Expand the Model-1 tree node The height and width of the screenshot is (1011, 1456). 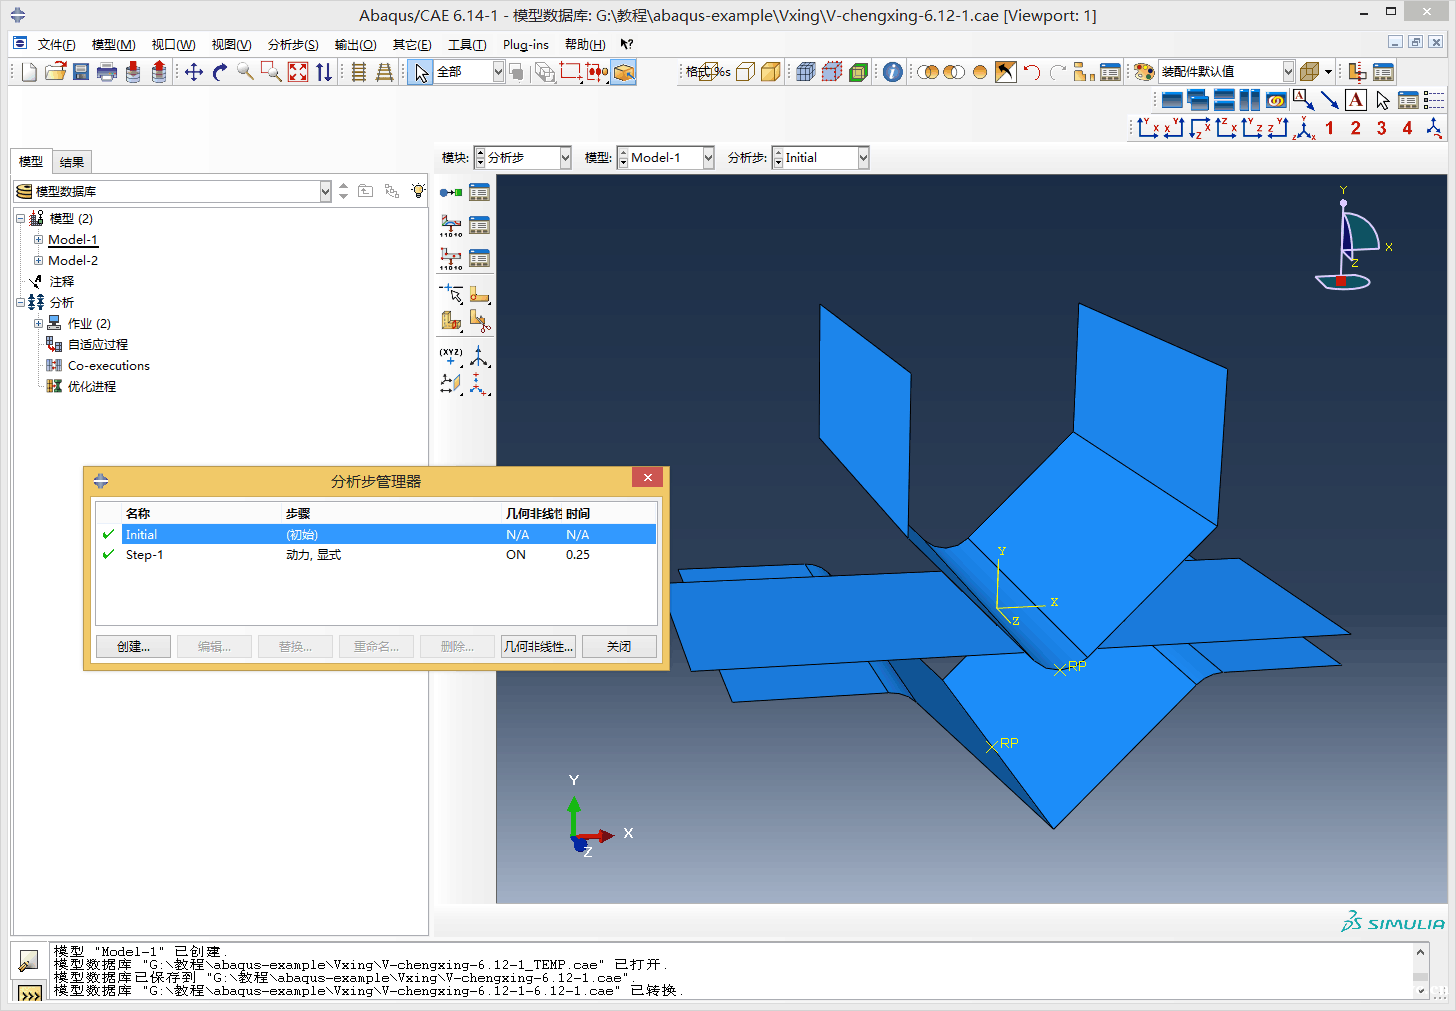(x=38, y=240)
